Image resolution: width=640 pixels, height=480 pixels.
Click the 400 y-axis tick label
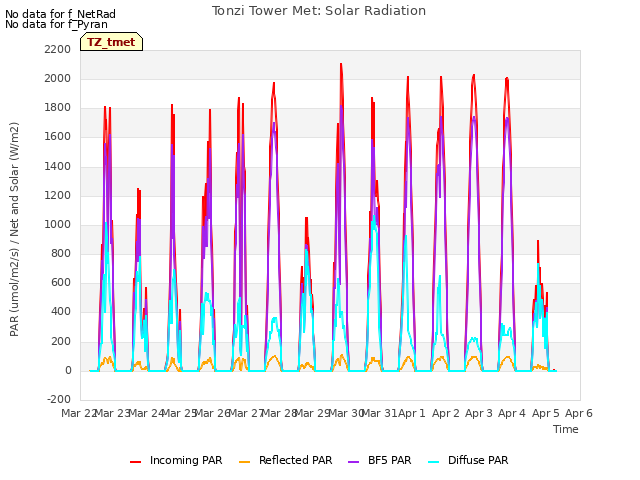click(61, 312)
